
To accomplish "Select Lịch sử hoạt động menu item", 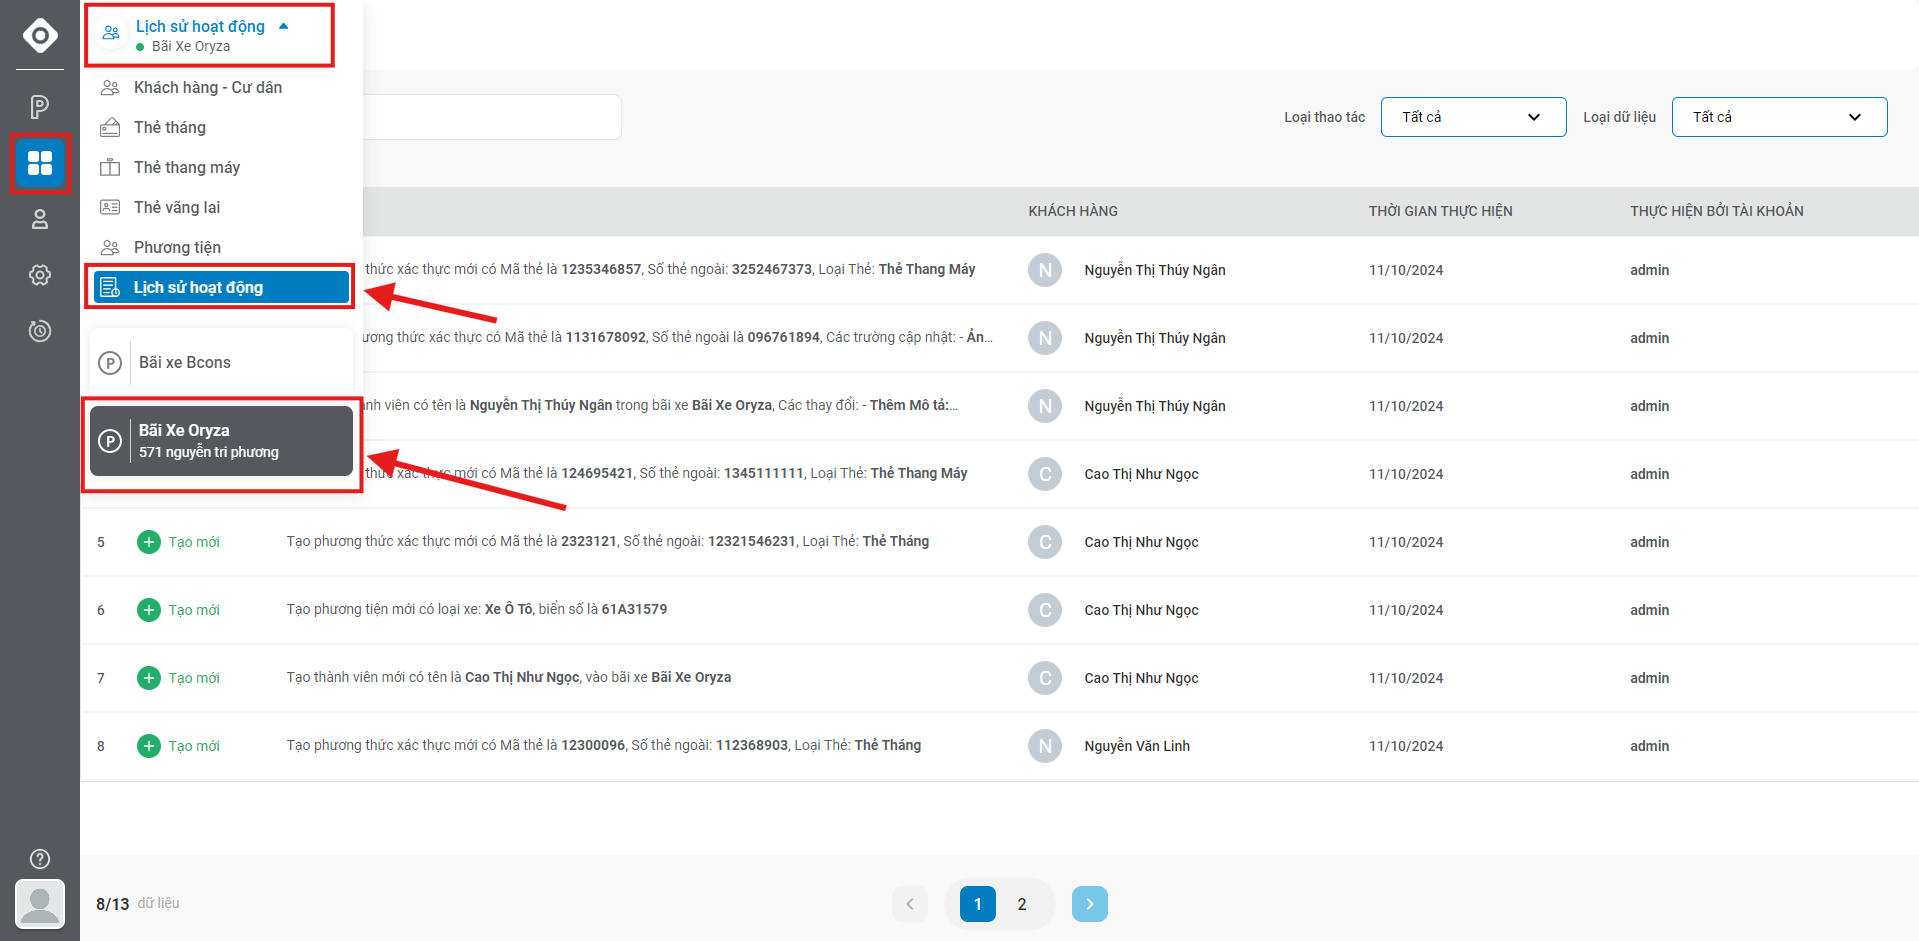I will tap(221, 287).
